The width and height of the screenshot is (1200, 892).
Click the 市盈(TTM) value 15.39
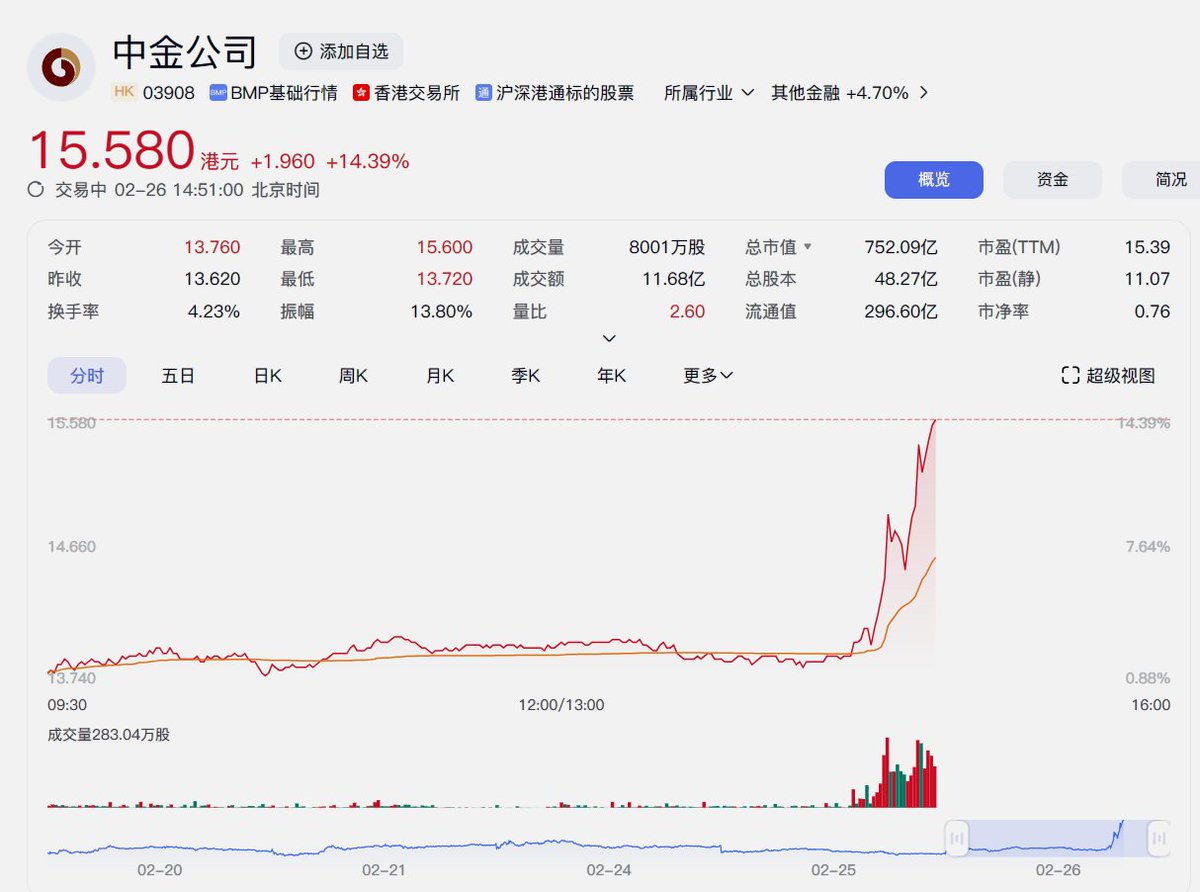click(x=1147, y=247)
